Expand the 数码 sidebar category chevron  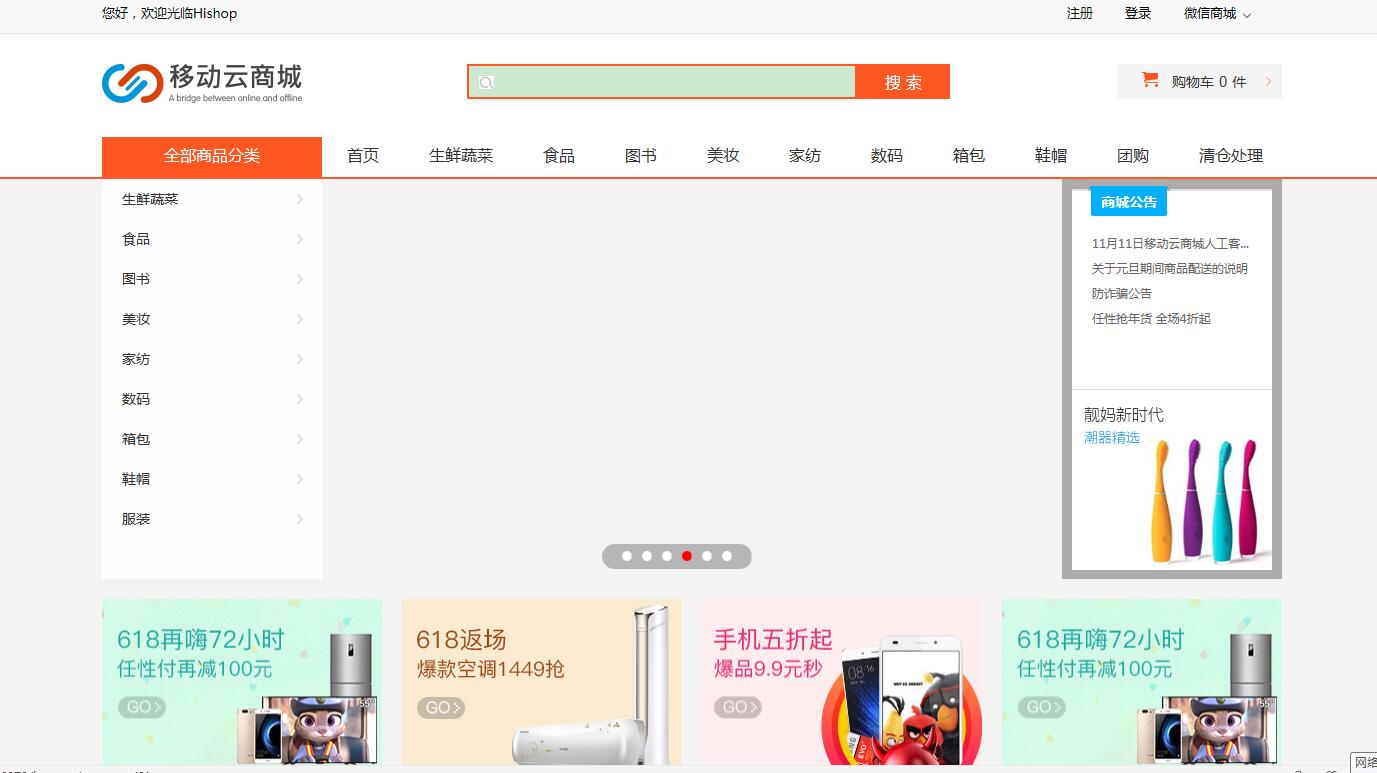300,399
